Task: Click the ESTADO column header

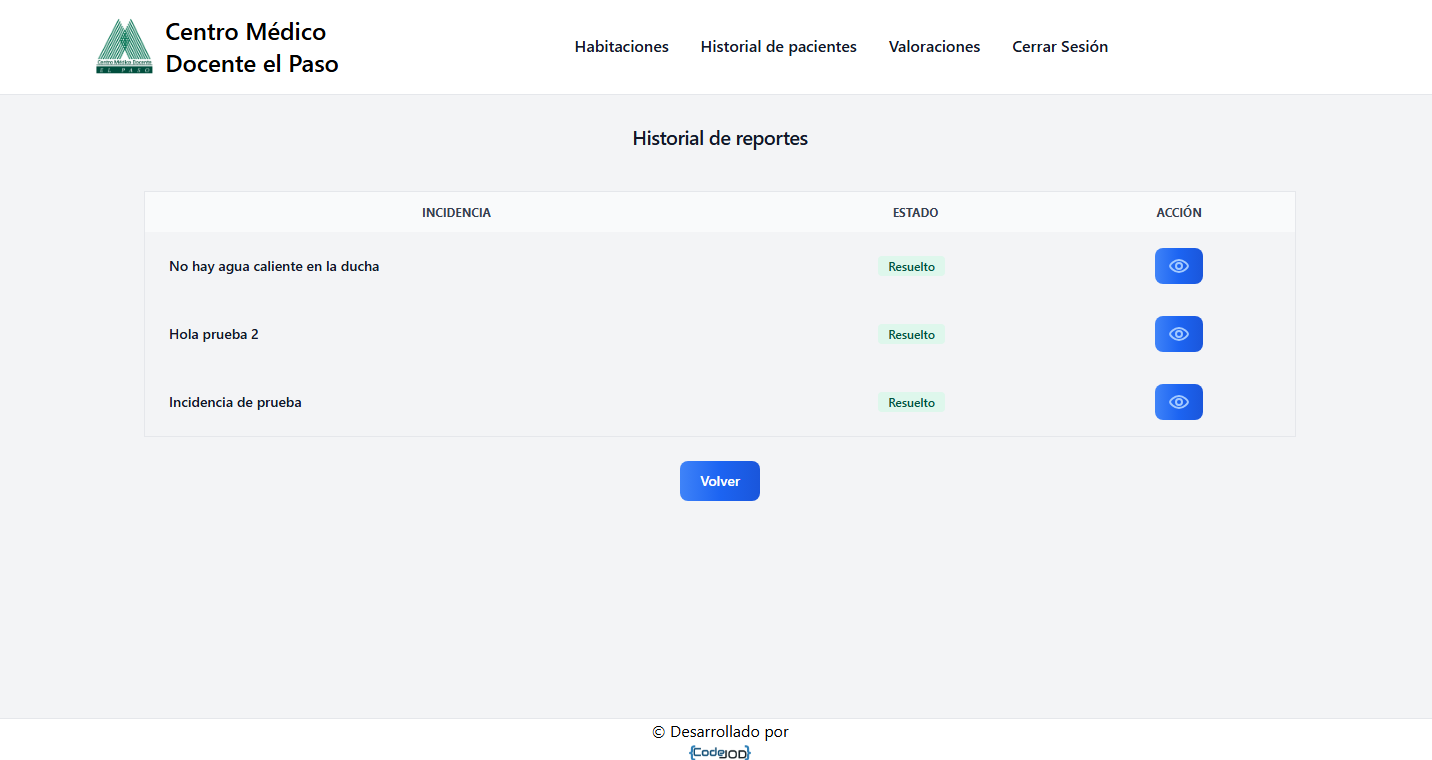Action: point(915,213)
